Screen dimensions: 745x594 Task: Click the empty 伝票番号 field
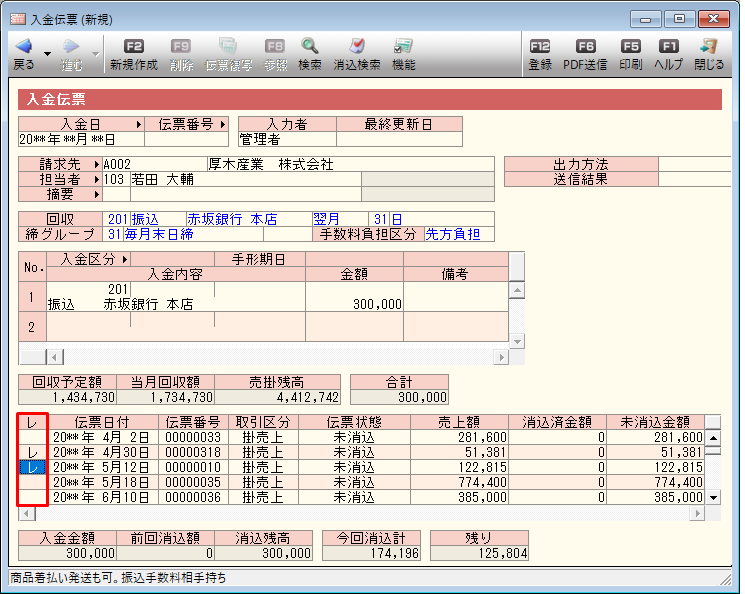tap(187, 139)
